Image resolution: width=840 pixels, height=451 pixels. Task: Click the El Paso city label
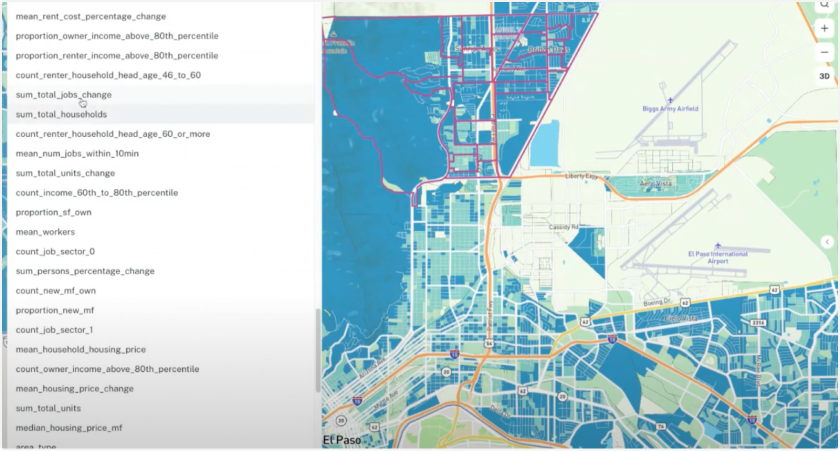click(x=342, y=440)
